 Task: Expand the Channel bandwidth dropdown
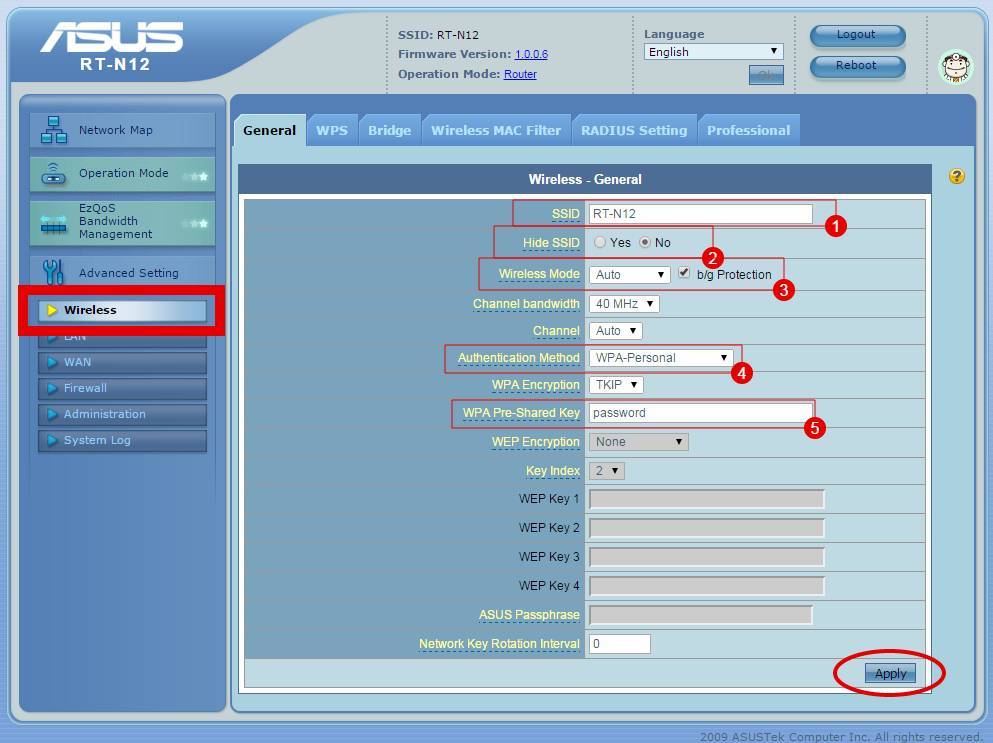click(623, 304)
